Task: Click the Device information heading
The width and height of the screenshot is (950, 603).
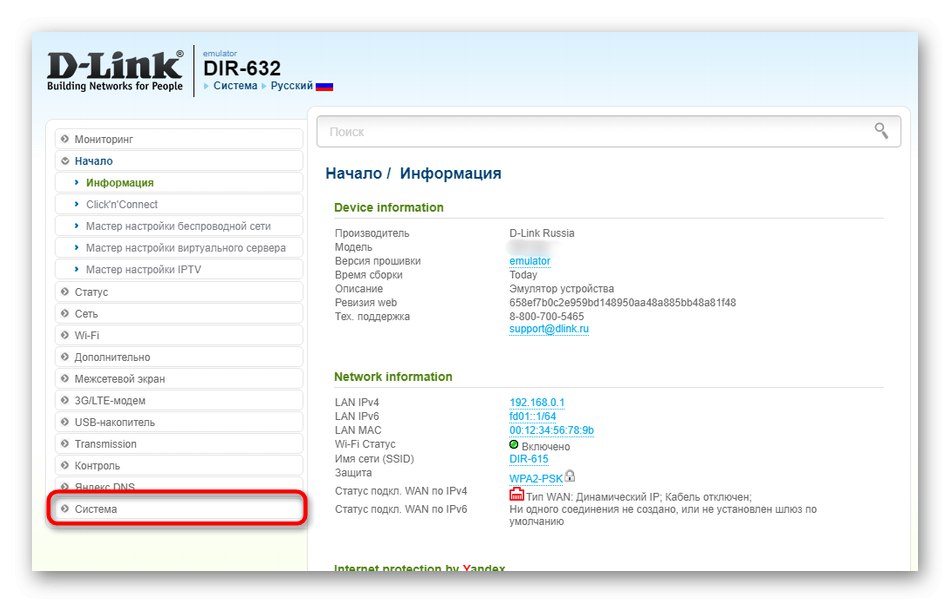Action: 389,207
